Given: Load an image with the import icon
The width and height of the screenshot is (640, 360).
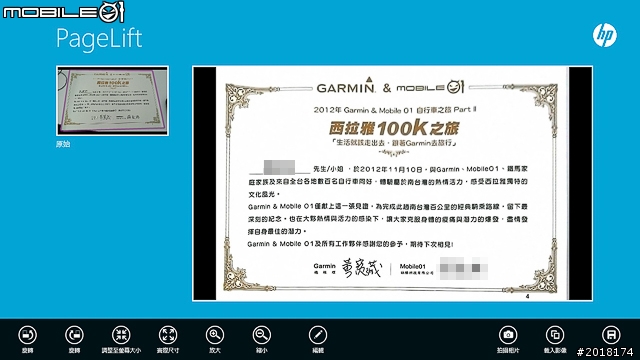Looking at the screenshot, I should 555,335.
